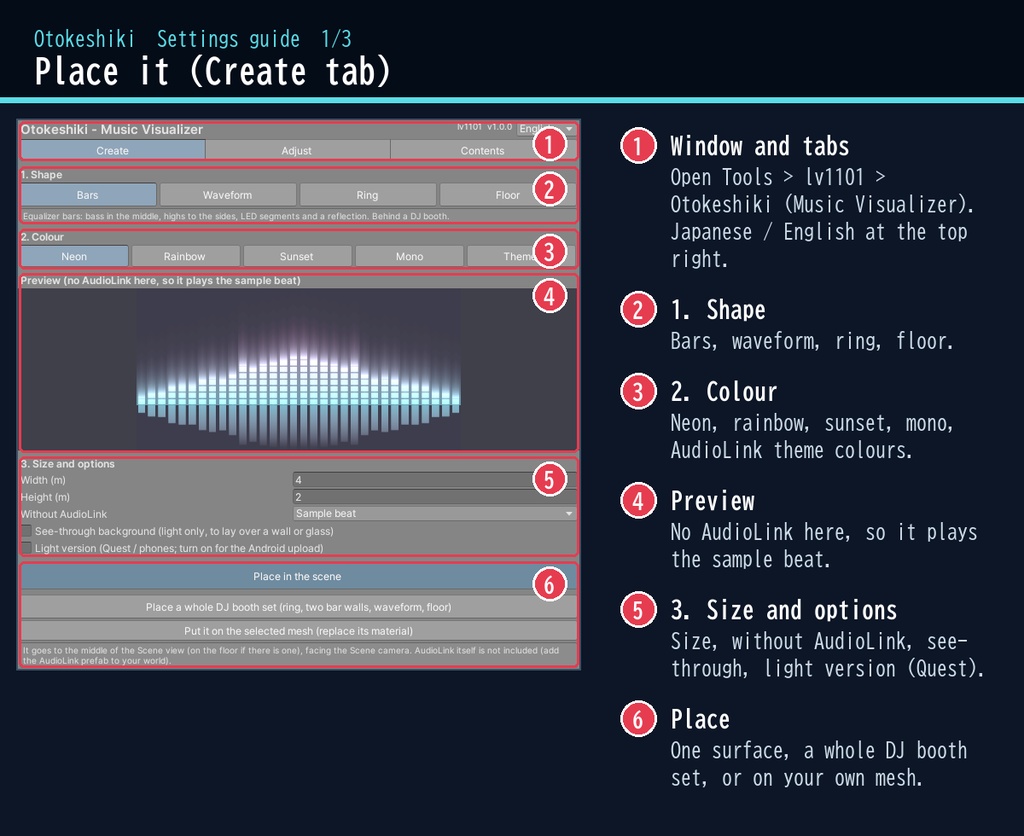Screen dimensions: 1024x836
Task: Choose the Mono colour
Action: coord(409,256)
